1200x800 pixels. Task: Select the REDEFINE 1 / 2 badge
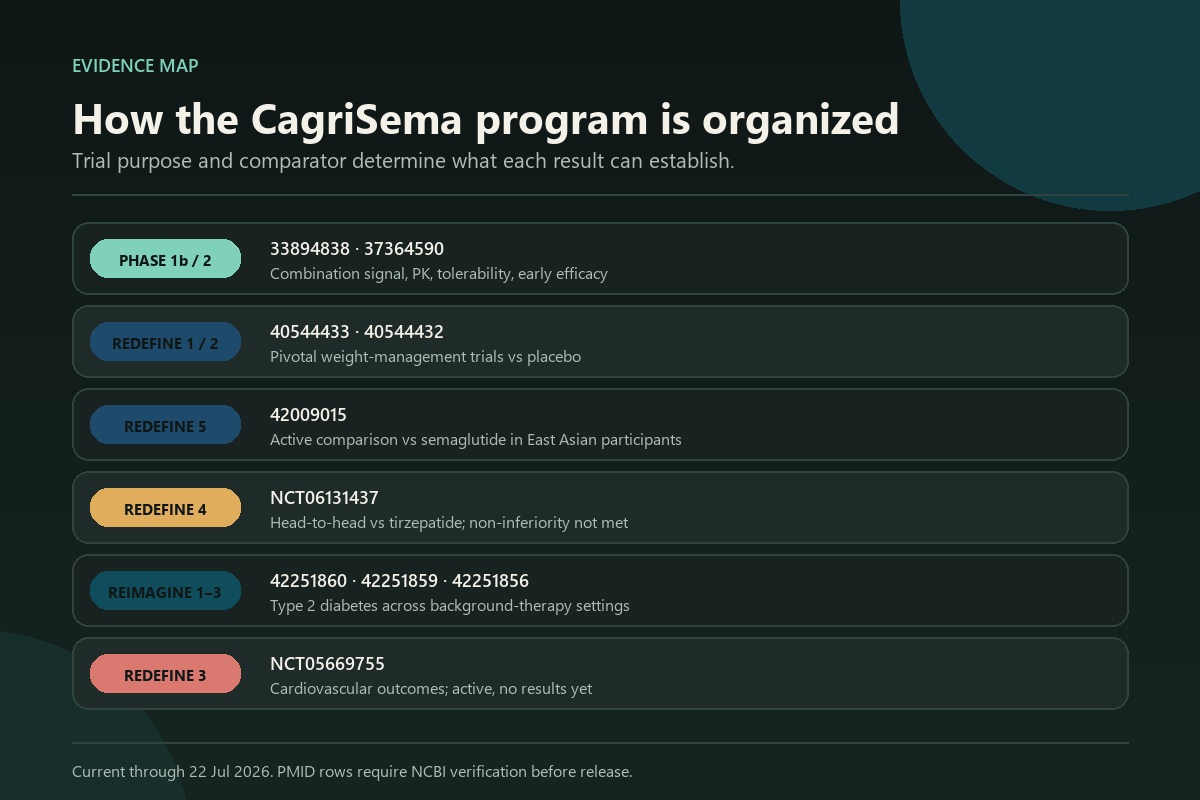click(165, 342)
